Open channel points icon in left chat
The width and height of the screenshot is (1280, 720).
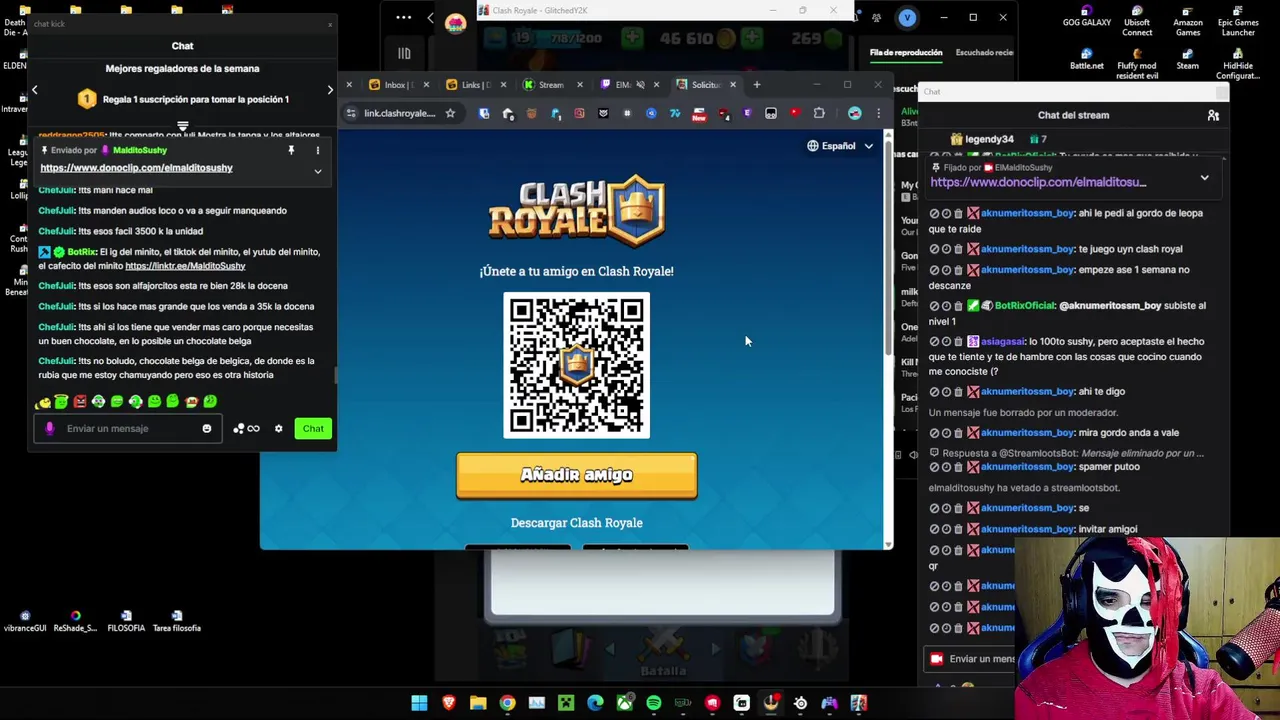pos(246,429)
